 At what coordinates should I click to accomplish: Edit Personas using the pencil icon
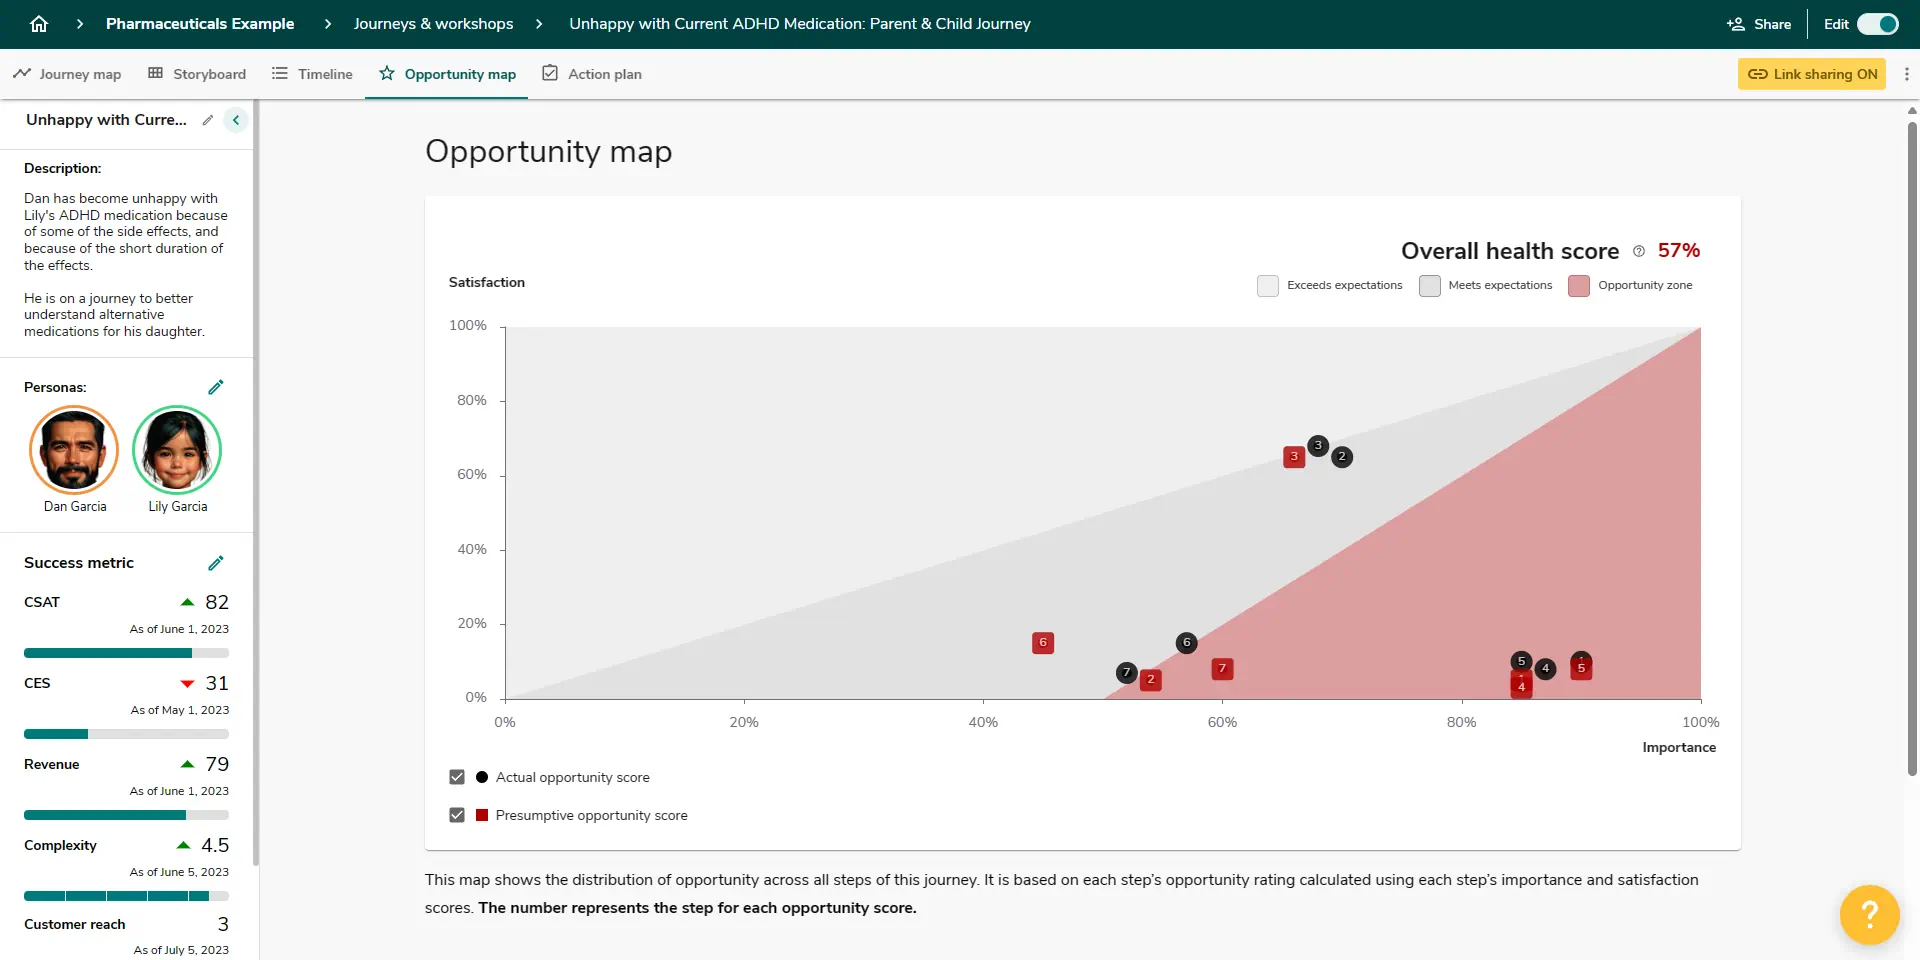click(x=217, y=387)
